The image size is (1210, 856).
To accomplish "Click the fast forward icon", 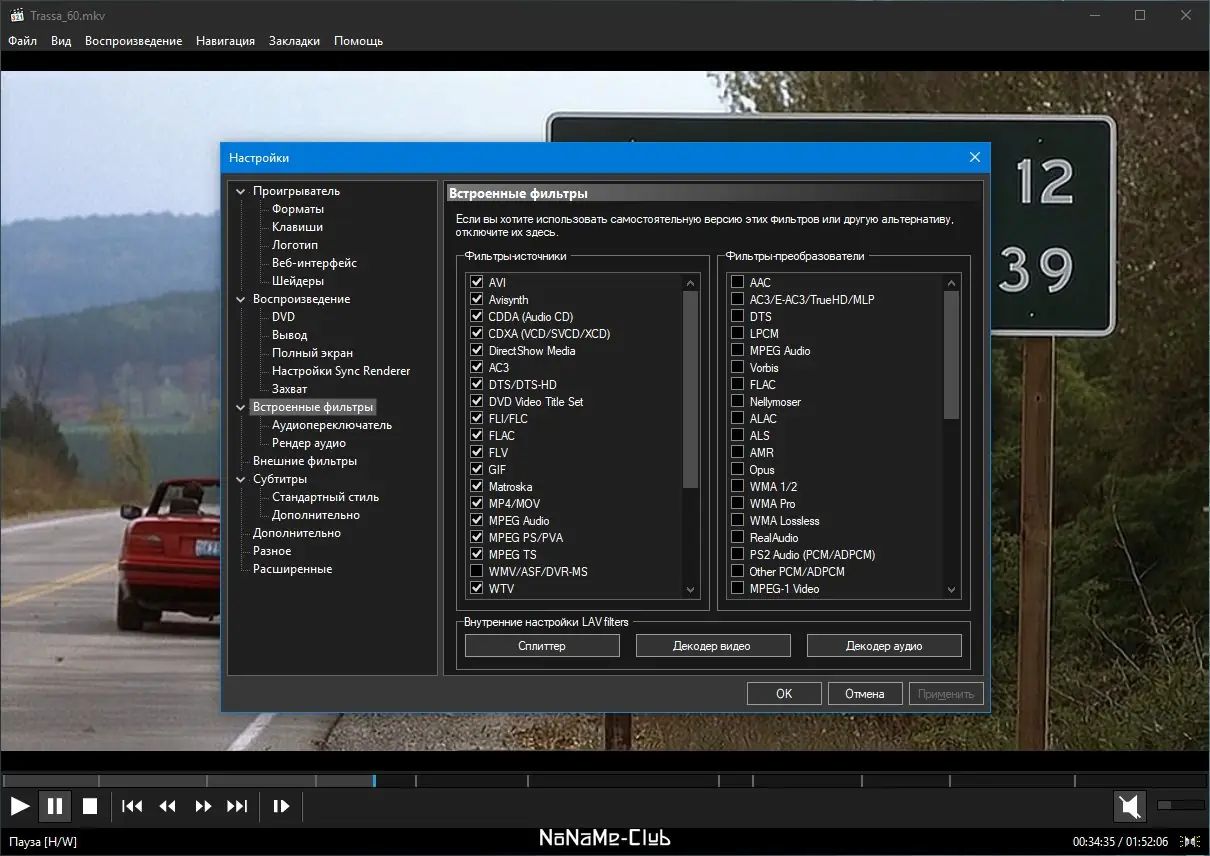I will tap(203, 806).
